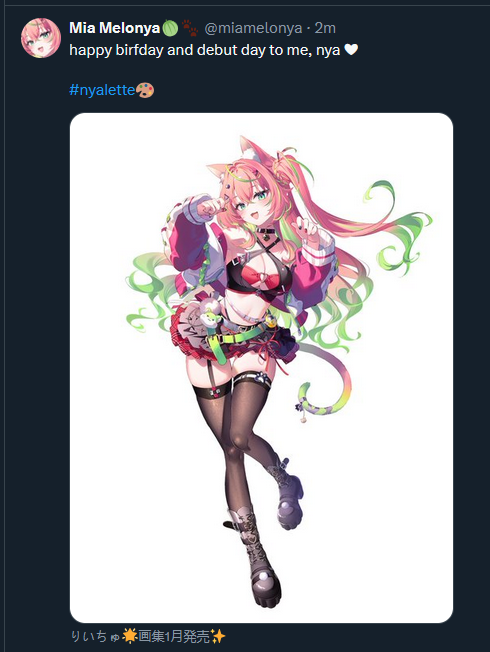This screenshot has width=490, height=652.
Task: Click the artist palette emoji after #nyalette
Action: [145, 90]
